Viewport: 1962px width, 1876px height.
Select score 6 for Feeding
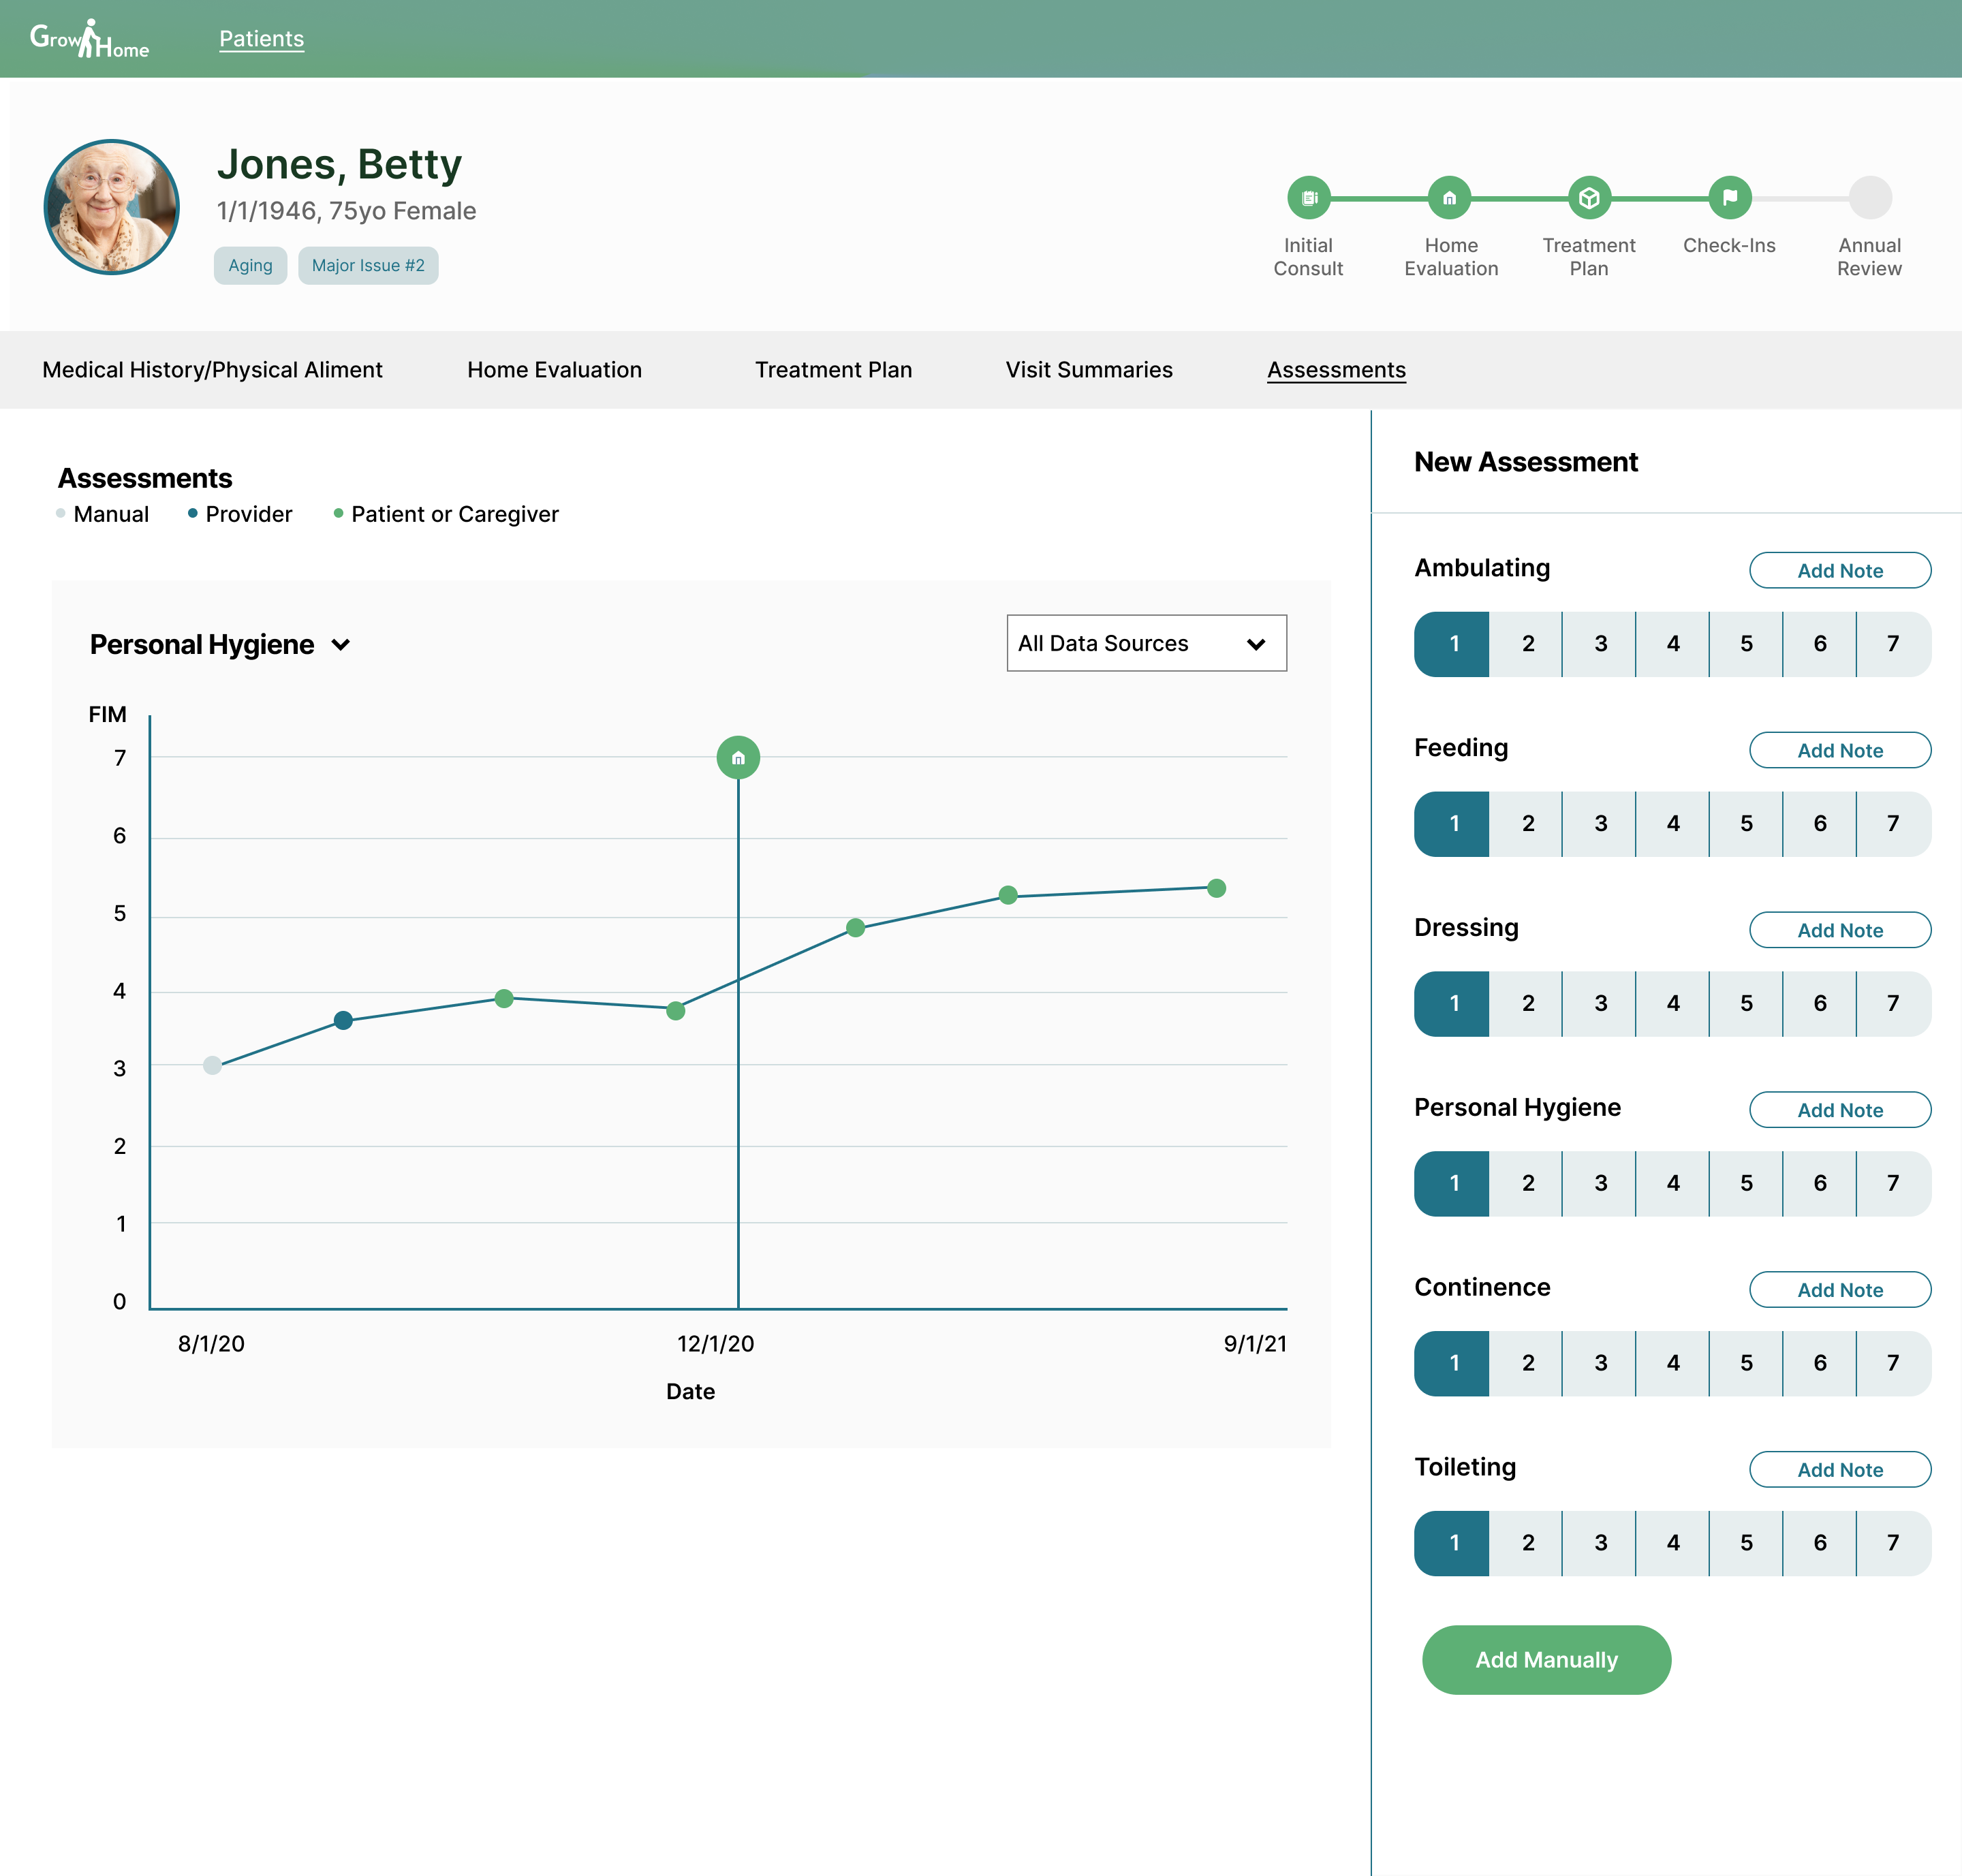pyautogui.click(x=1819, y=824)
